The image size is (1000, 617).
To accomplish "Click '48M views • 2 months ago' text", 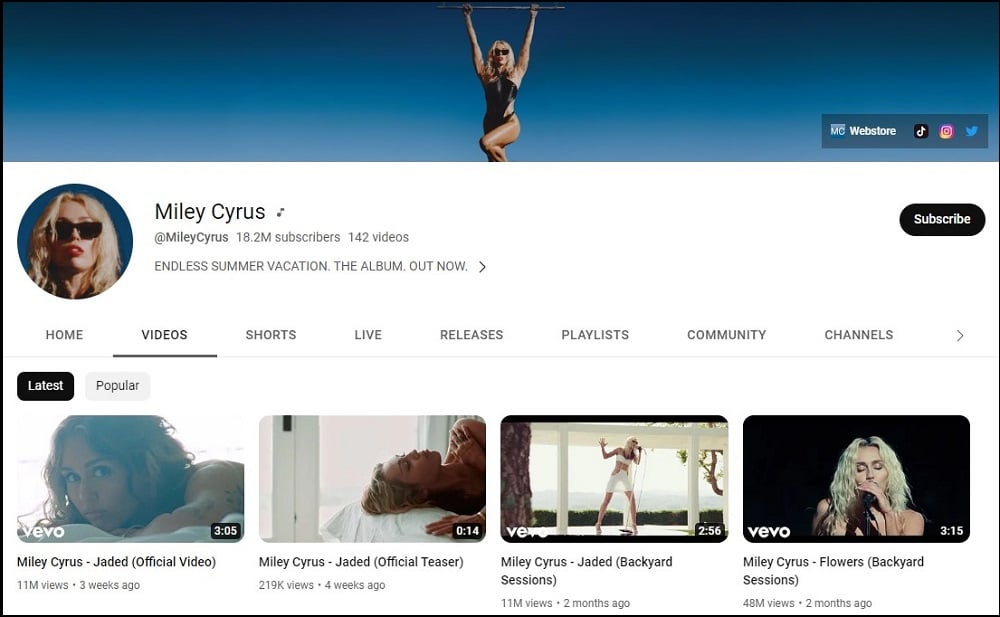I will pyautogui.click(x=807, y=603).
